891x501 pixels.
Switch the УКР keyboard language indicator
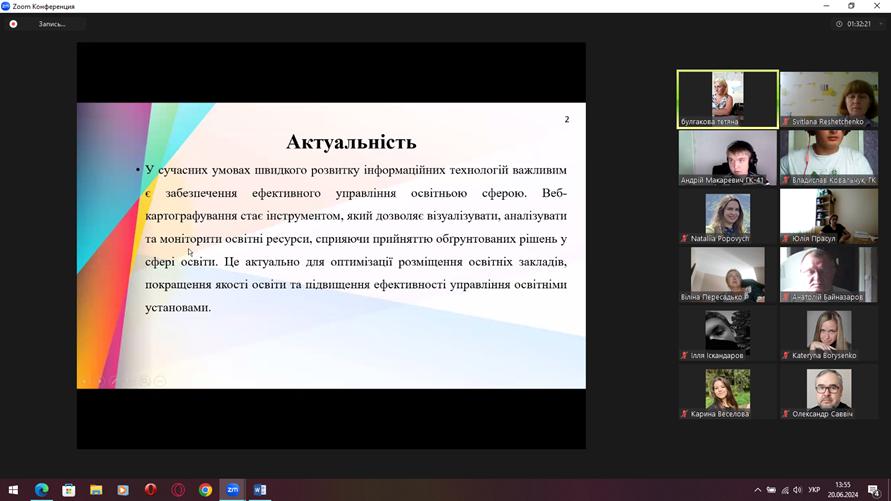pos(815,490)
